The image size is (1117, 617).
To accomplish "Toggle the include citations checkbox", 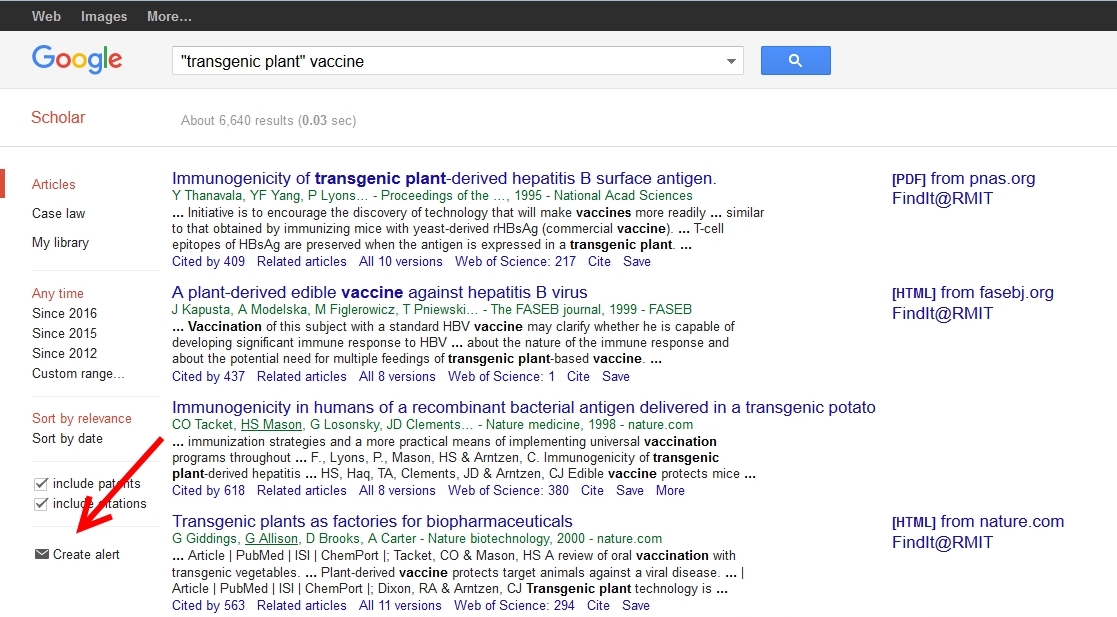I will 41,504.
